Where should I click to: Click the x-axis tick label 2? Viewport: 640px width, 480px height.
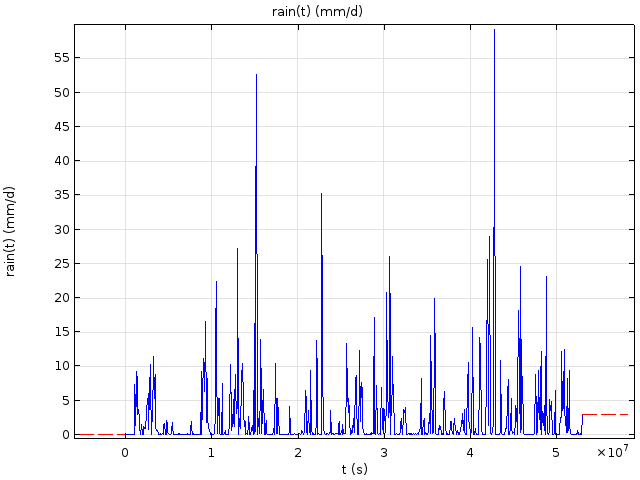click(298, 453)
